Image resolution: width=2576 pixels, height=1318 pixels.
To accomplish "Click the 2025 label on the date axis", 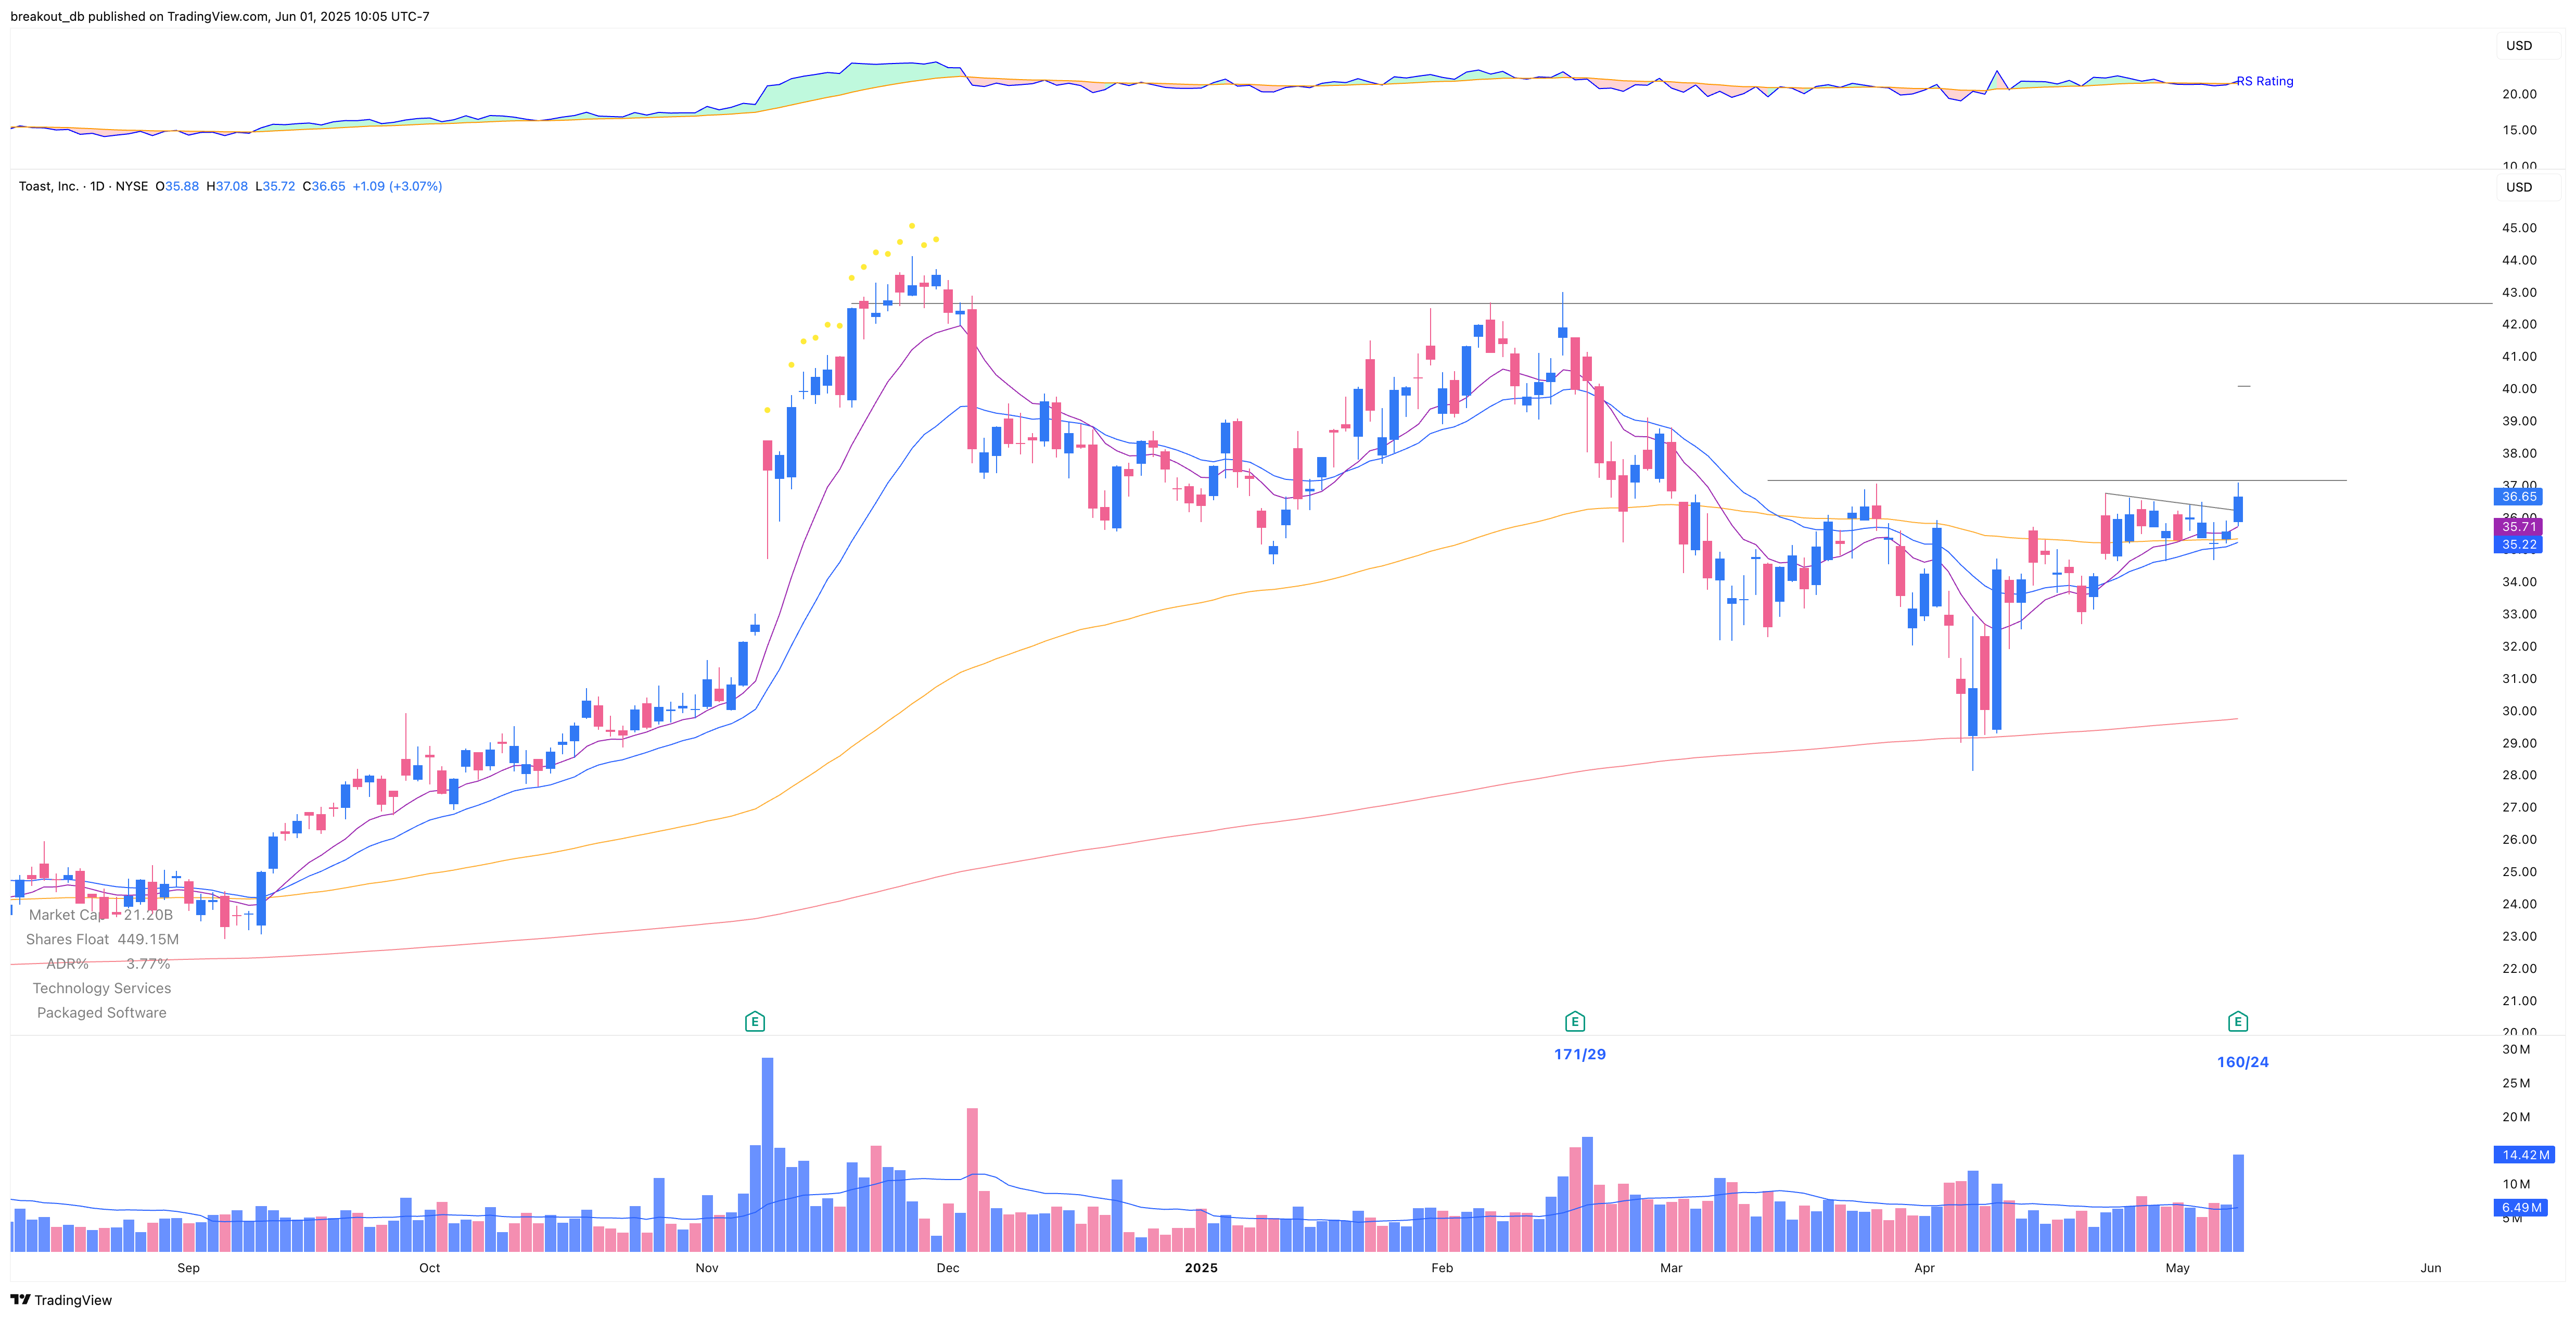I will (1200, 1267).
